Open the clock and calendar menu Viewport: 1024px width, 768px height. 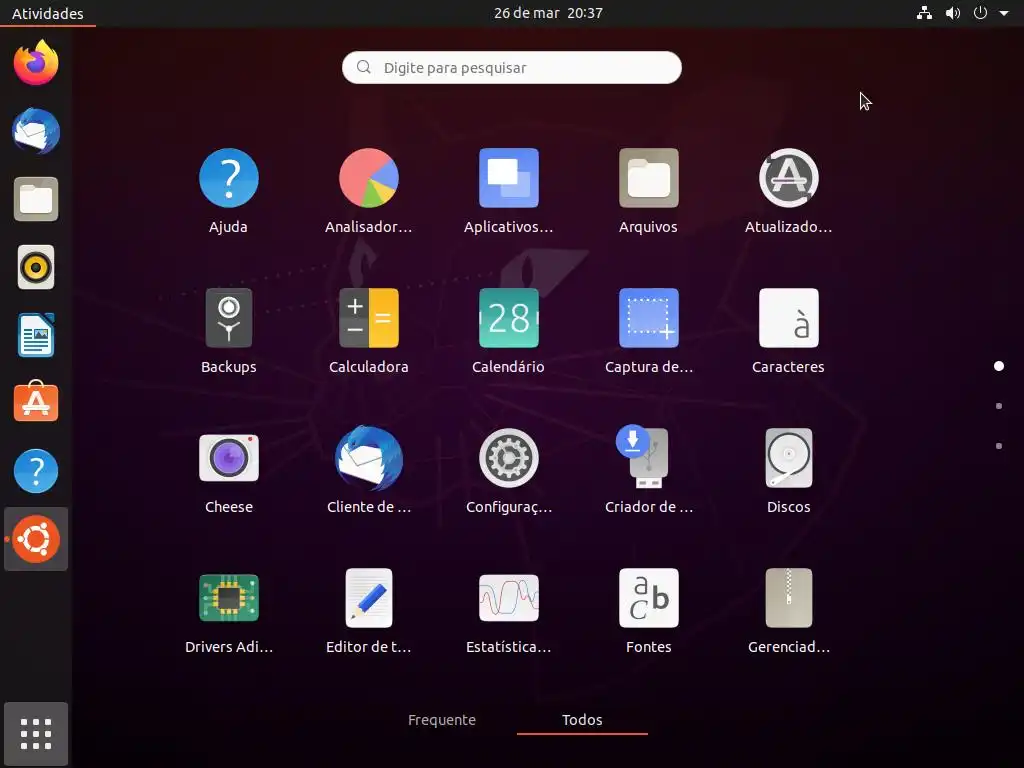(x=548, y=13)
